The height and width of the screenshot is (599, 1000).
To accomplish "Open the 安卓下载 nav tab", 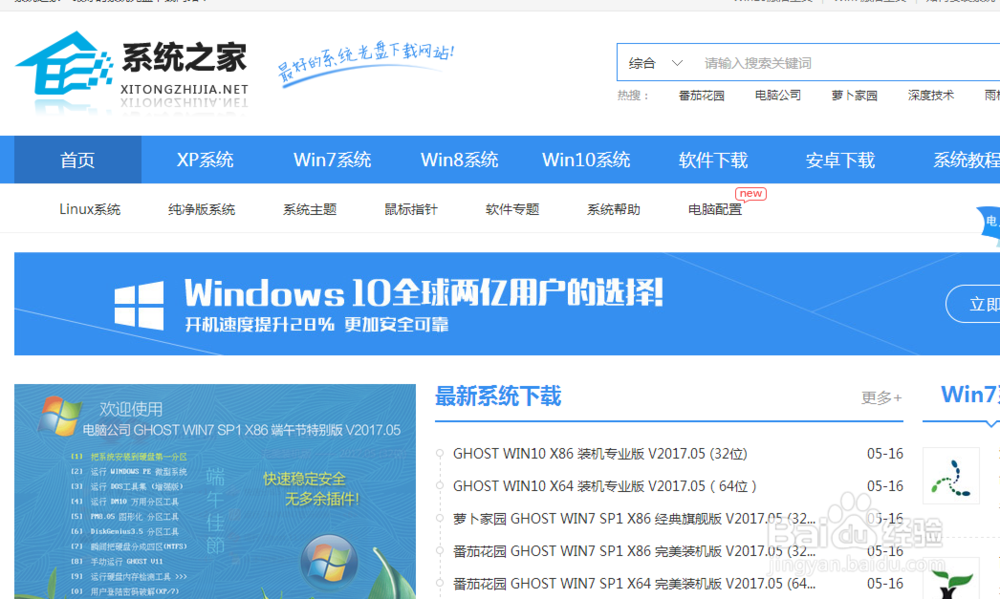I will (x=840, y=159).
